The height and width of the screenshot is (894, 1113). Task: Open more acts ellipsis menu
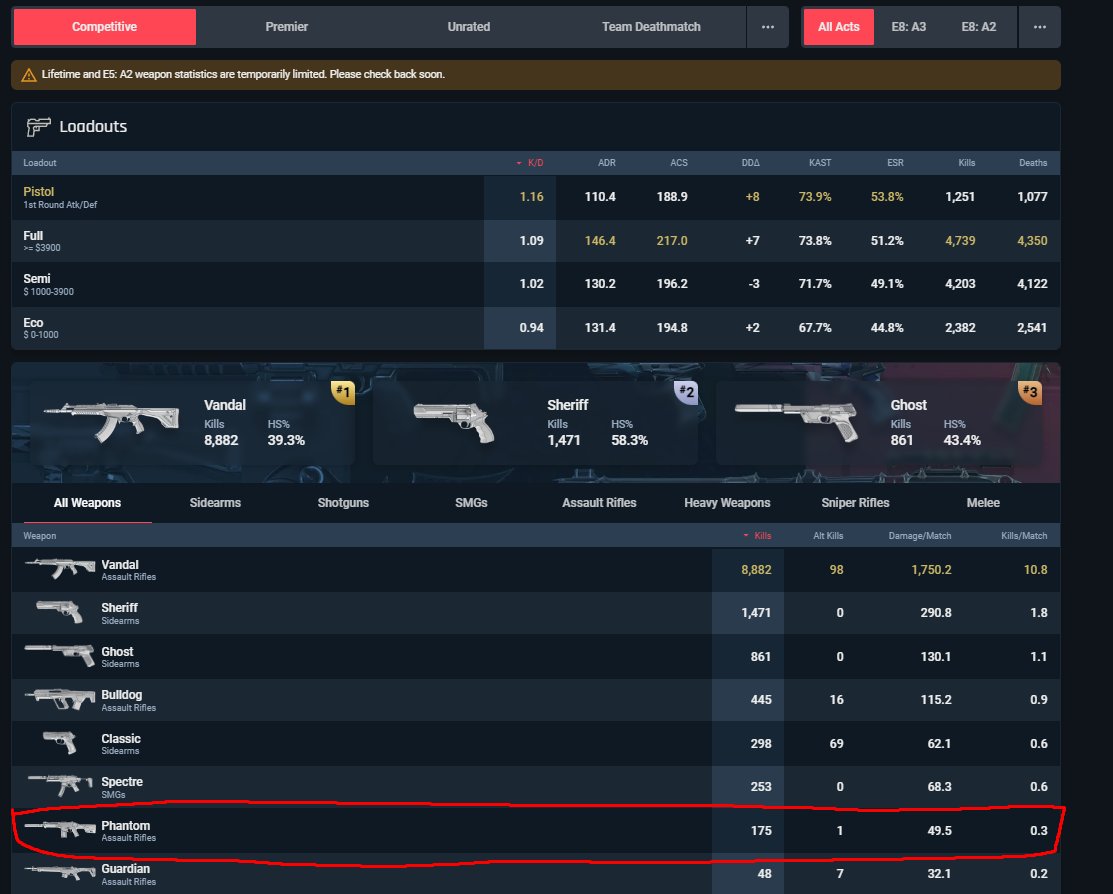[1039, 27]
